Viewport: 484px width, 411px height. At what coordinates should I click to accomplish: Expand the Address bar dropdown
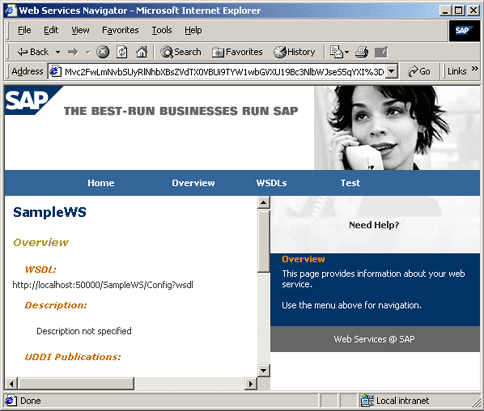(392, 71)
